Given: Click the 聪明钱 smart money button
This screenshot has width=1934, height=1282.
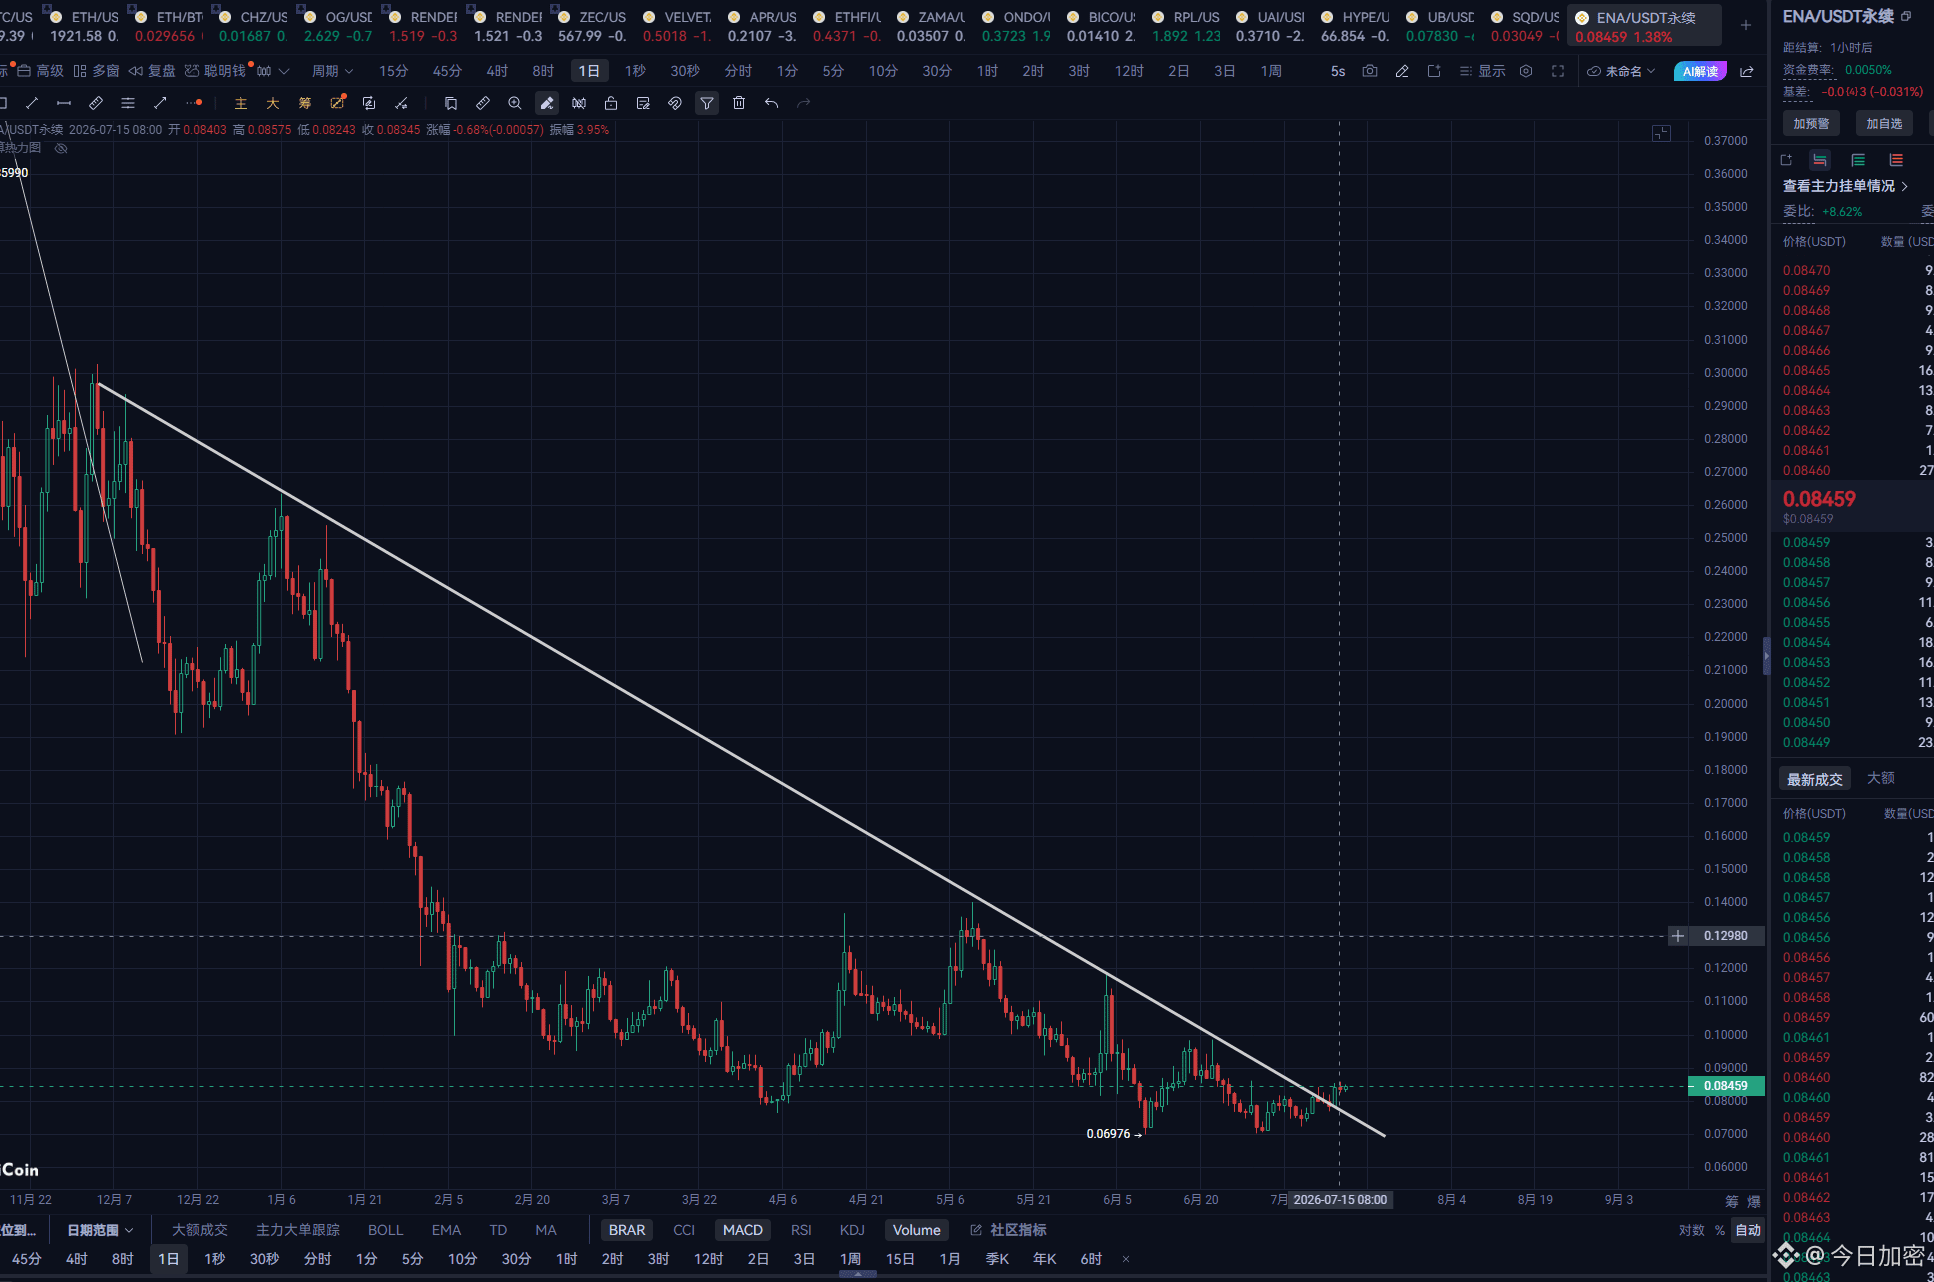Looking at the screenshot, I should click(216, 71).
